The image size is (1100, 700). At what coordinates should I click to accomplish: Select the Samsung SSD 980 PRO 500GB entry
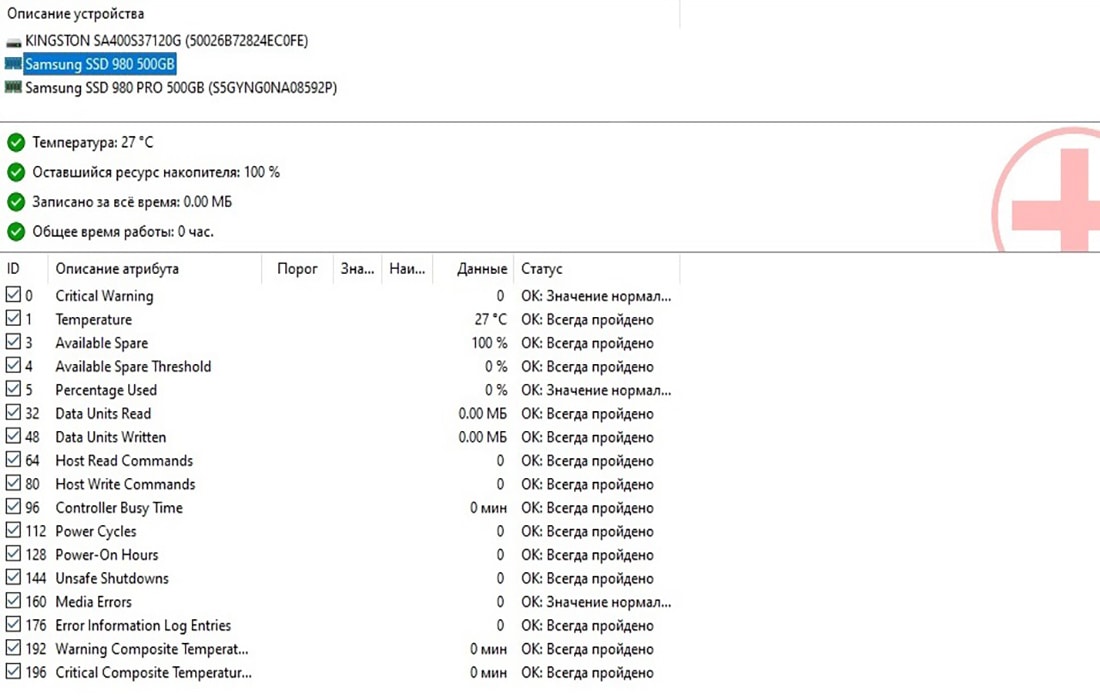[181, 88]
